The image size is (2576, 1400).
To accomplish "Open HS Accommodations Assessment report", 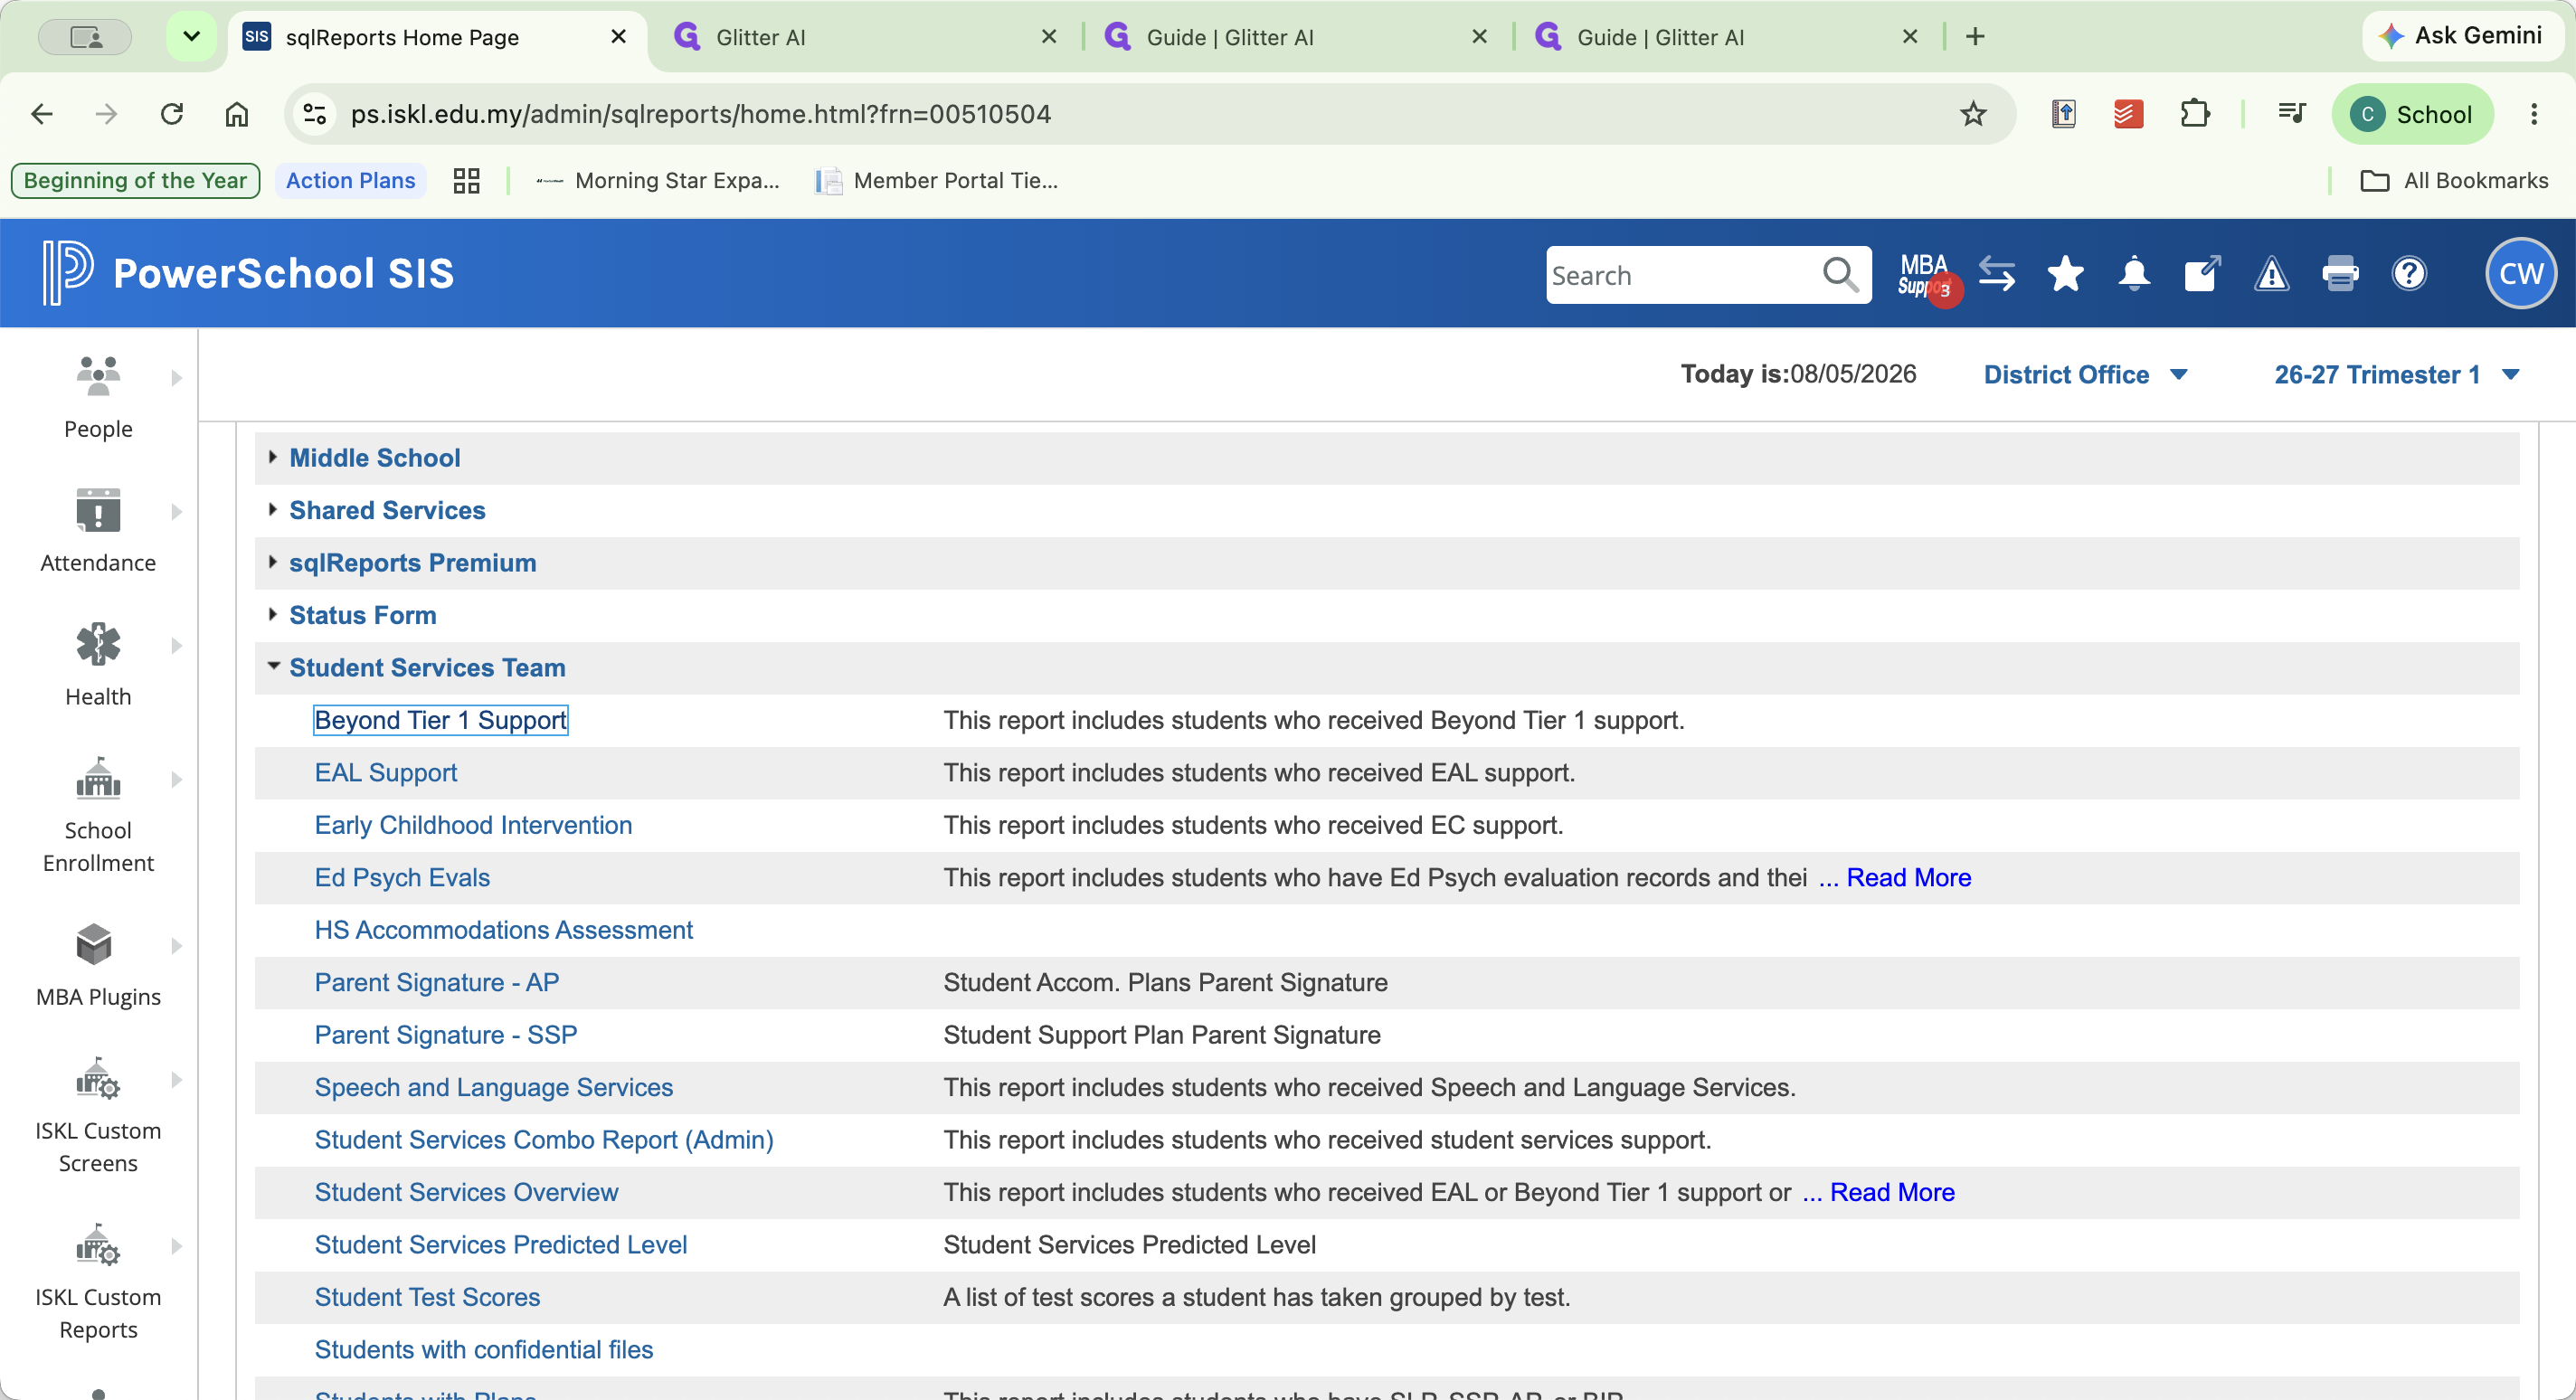I will (x=503, y=930).
